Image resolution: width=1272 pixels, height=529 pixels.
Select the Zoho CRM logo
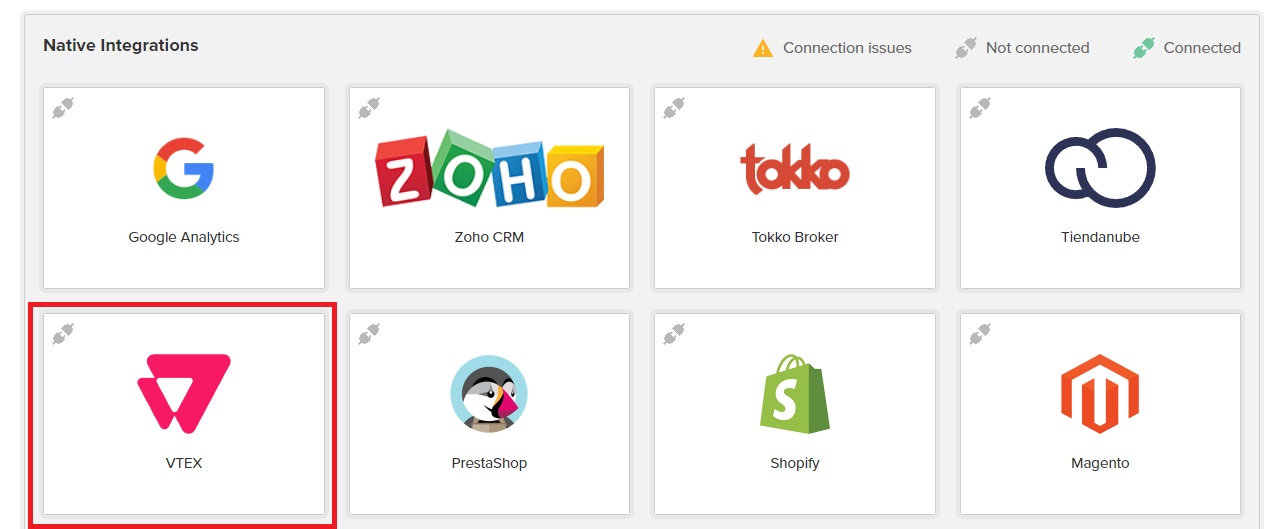[x=489, y=168]
